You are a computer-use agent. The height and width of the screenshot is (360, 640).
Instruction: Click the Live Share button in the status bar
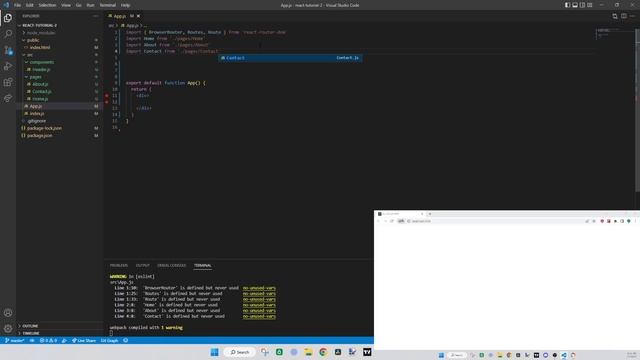point(84,340)
